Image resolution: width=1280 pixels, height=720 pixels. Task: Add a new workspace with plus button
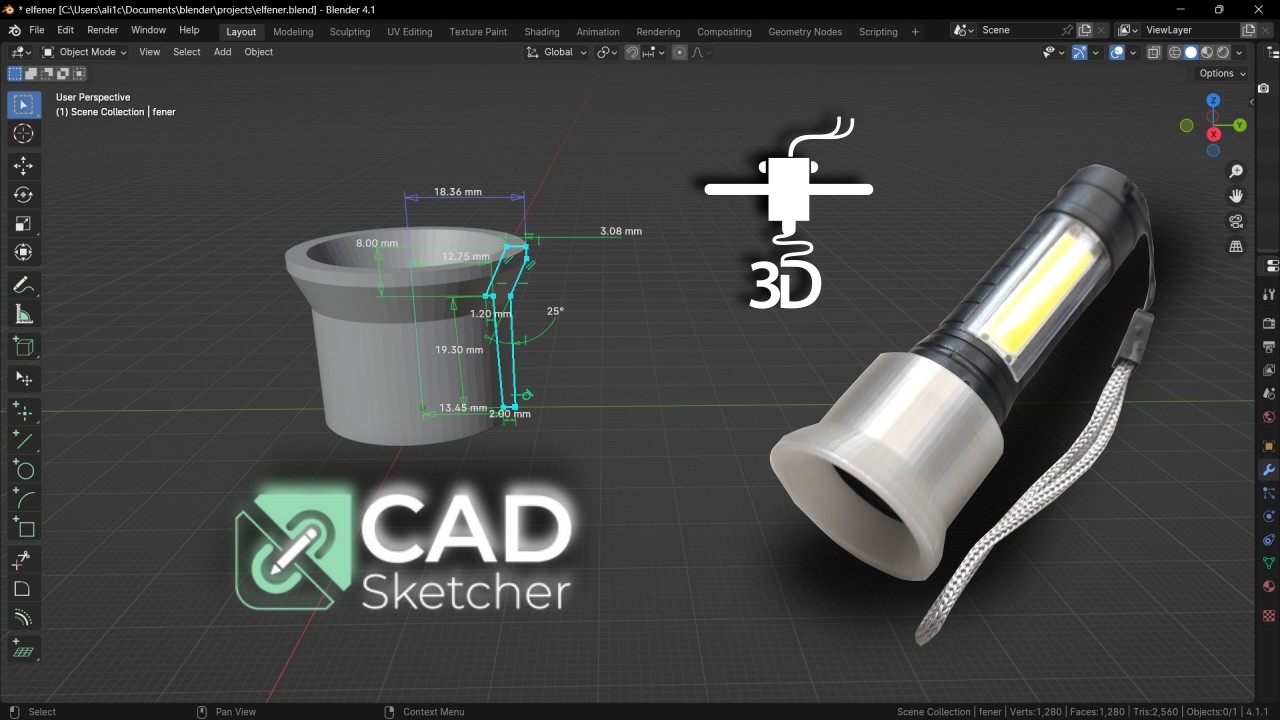[x=915, y=31]
